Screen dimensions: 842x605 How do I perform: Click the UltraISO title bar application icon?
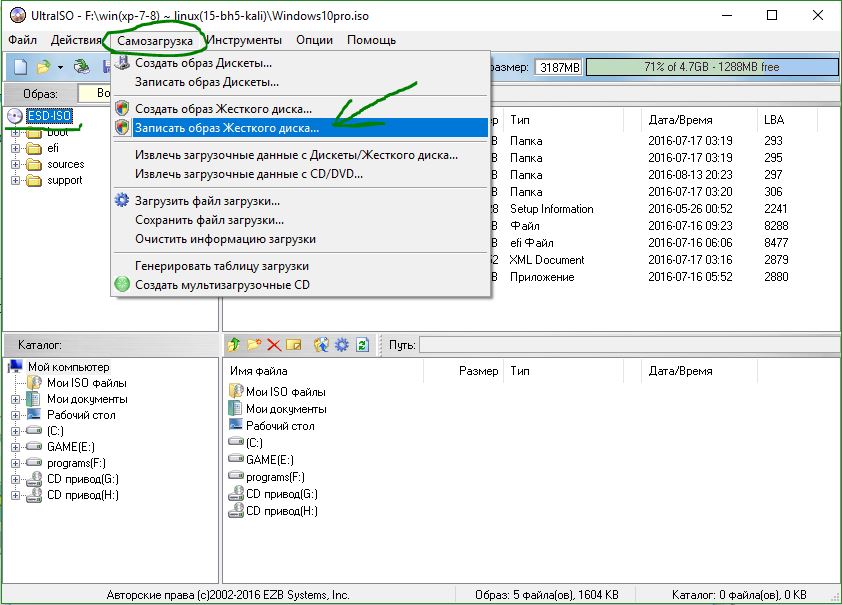[18, 15]
